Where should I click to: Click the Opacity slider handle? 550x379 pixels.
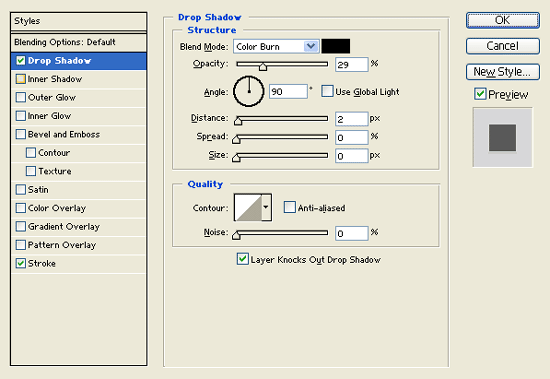[x=263, y=66]
